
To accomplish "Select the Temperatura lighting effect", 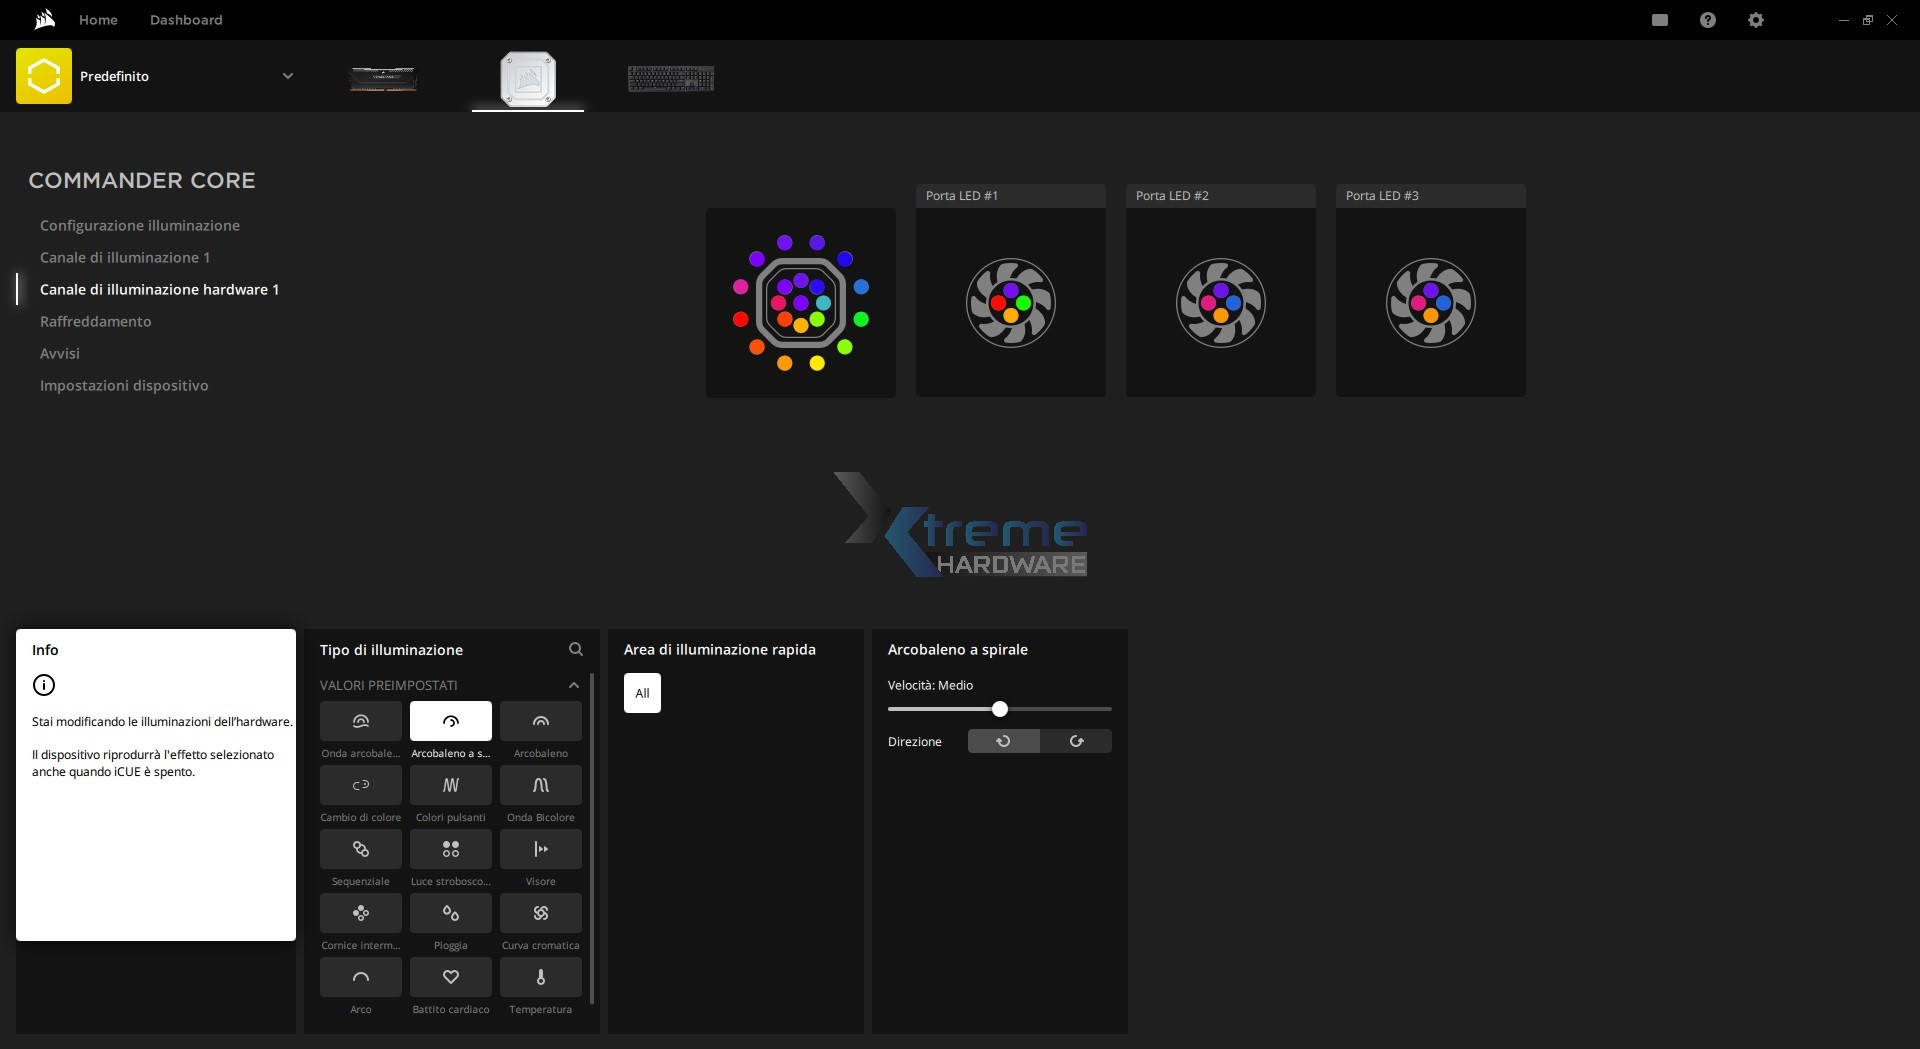I will point(540,977).
